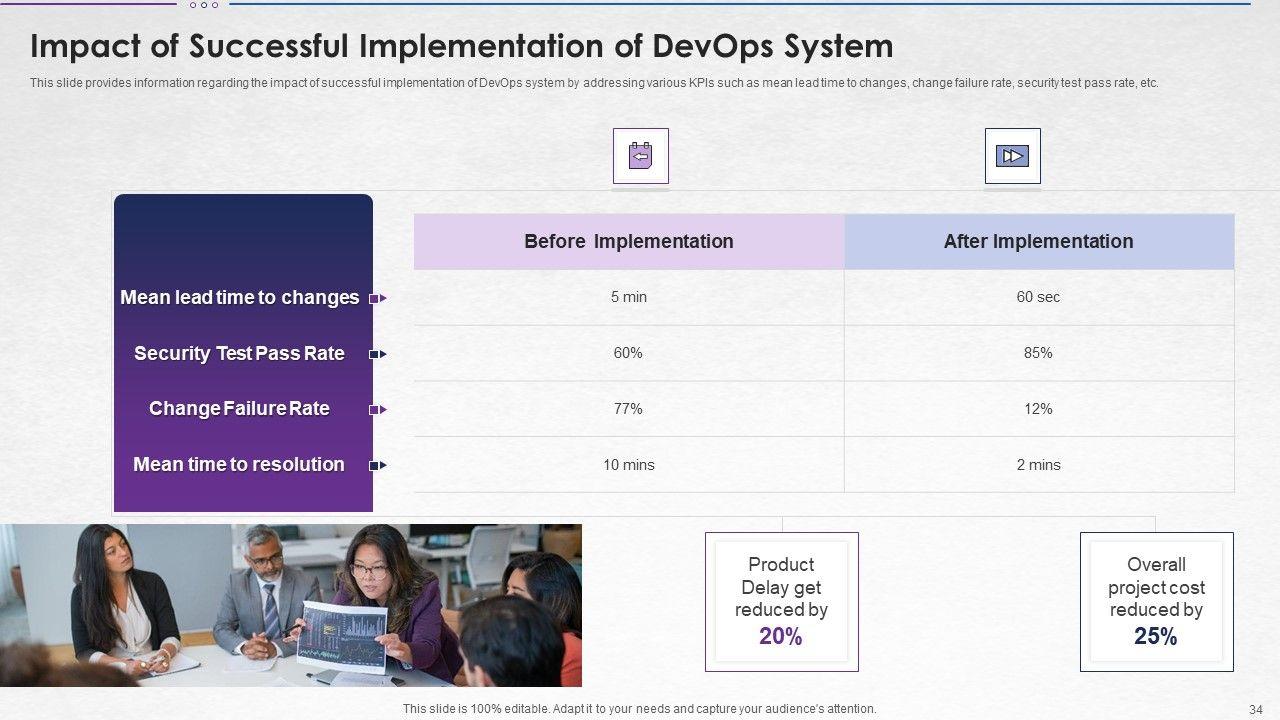
Task: Click the arrow marker beside Security Test Pass Rate
Action: pyautogui.click(x=378, y=354)
